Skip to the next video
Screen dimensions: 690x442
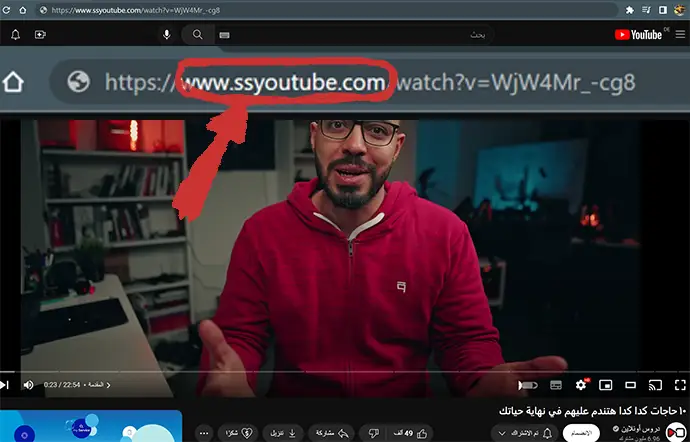tap(4, 385)
